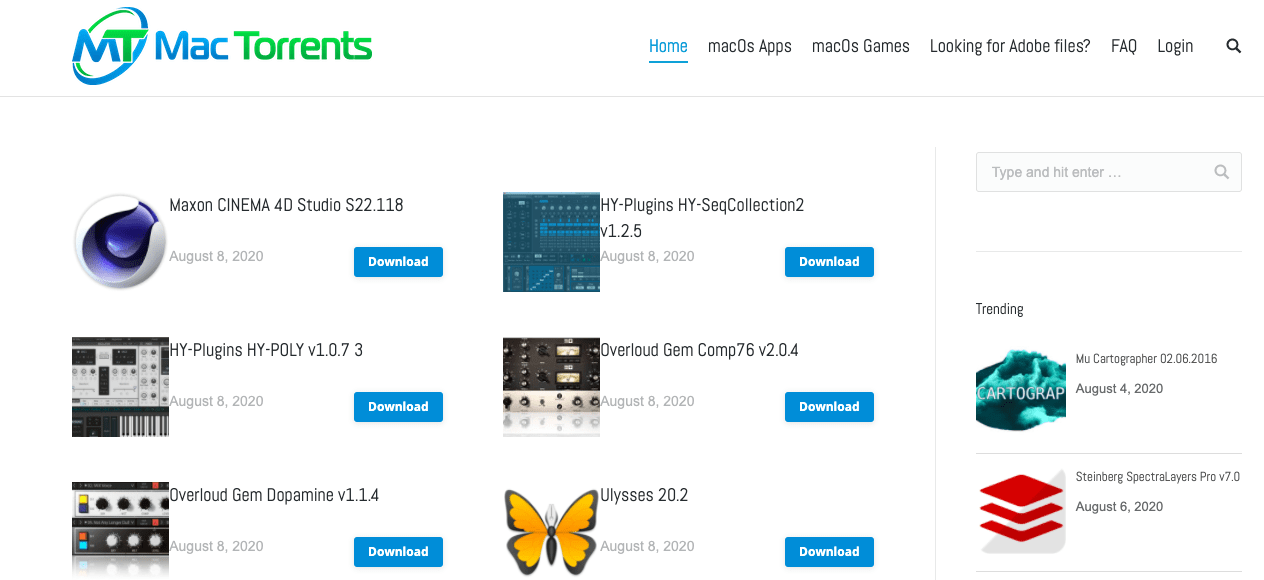
Task: Open the FAQ page
Action: (1124, 46)
